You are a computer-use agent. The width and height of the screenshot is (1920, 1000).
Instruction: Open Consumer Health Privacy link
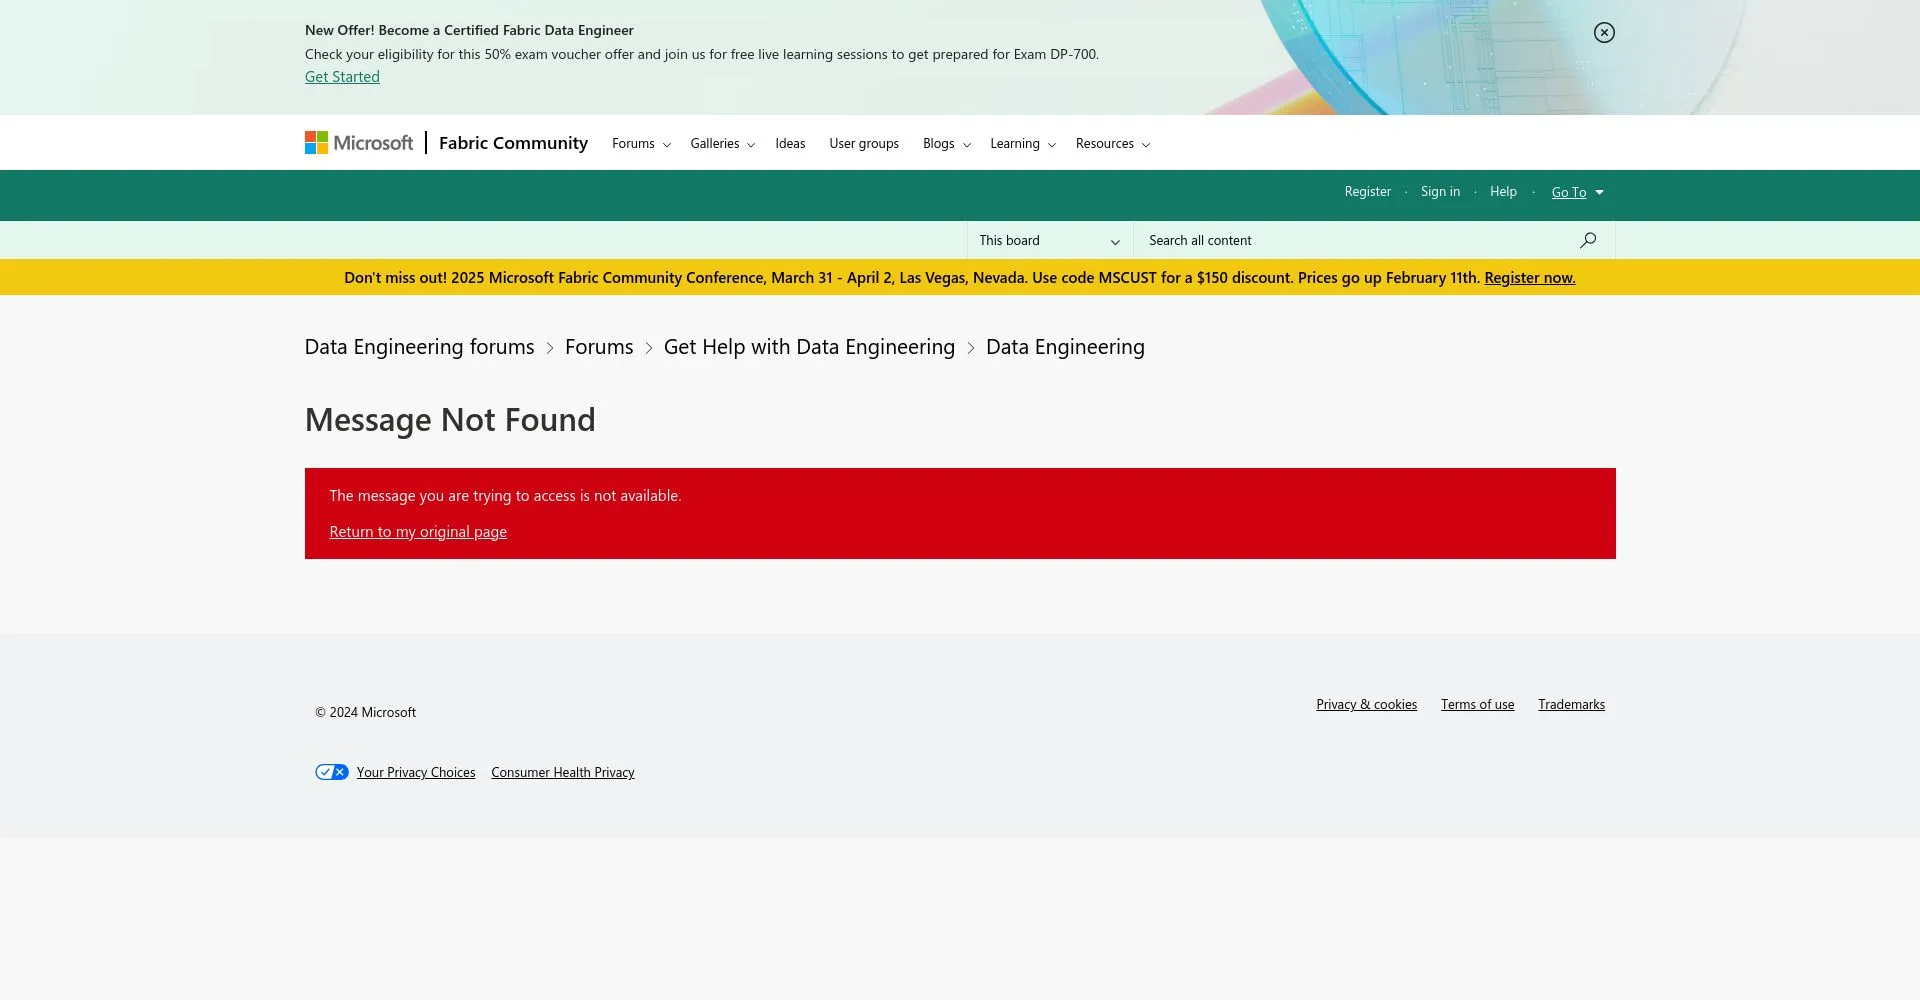[x=563, y=773]
